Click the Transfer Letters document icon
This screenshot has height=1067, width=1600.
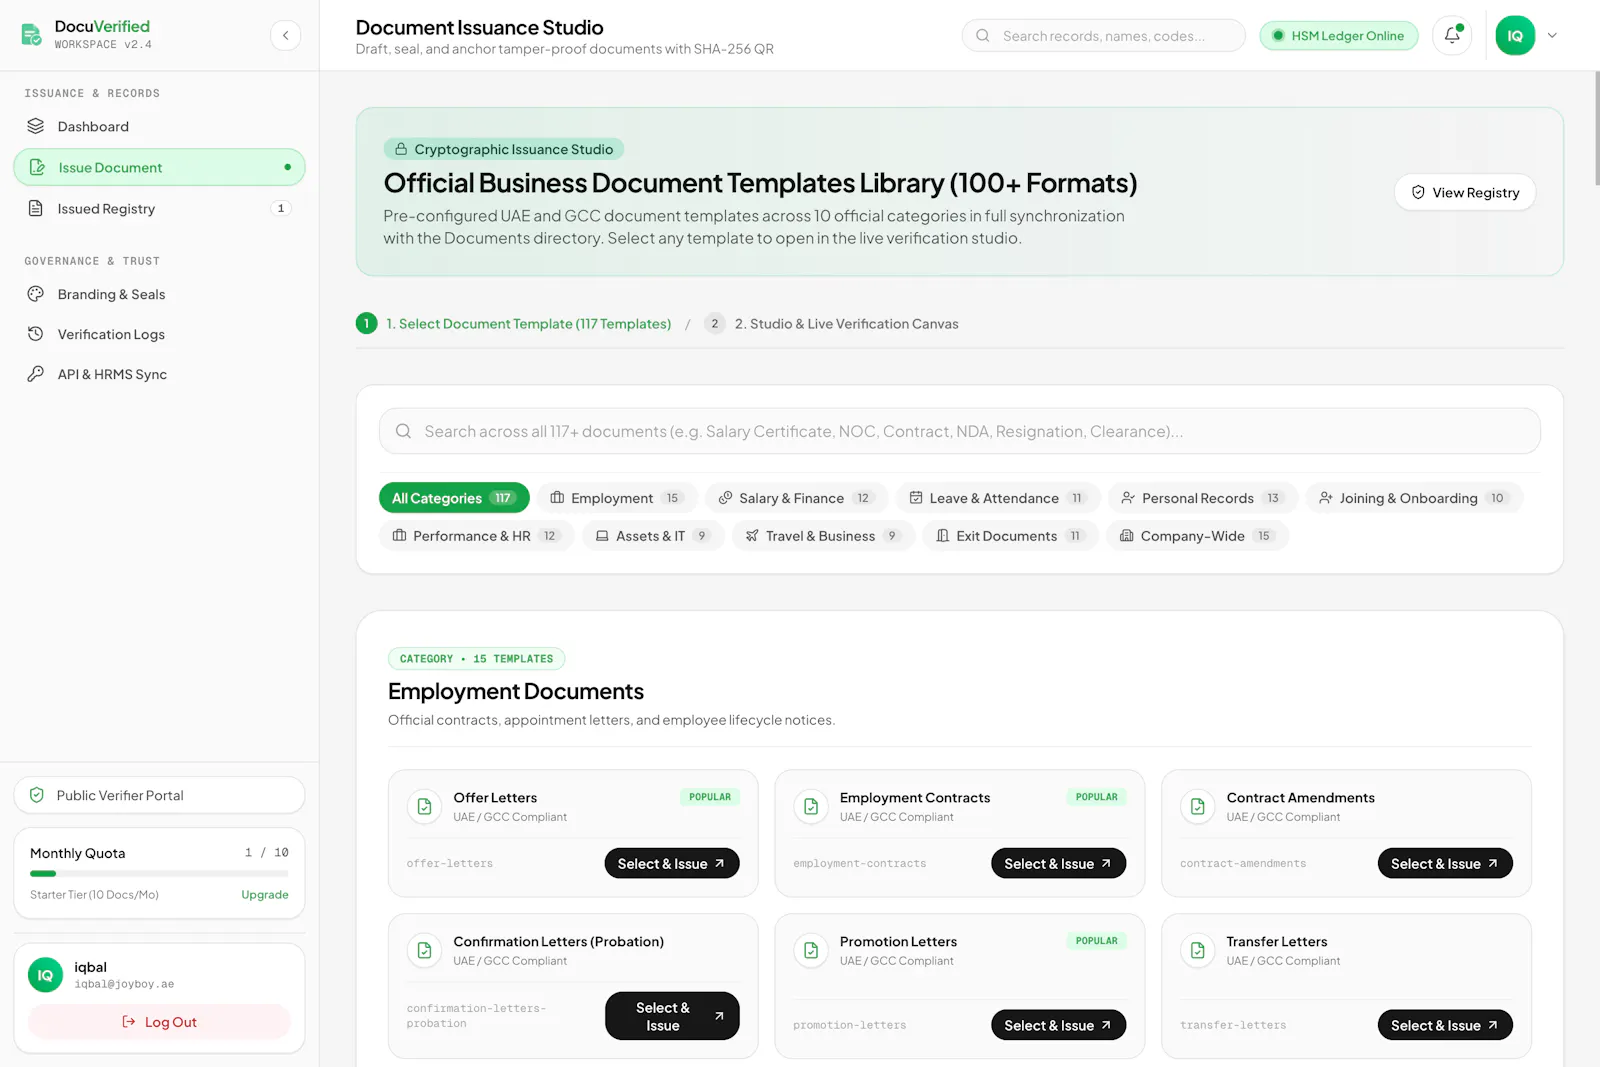pyautogui.click(x=1197, y=950)
